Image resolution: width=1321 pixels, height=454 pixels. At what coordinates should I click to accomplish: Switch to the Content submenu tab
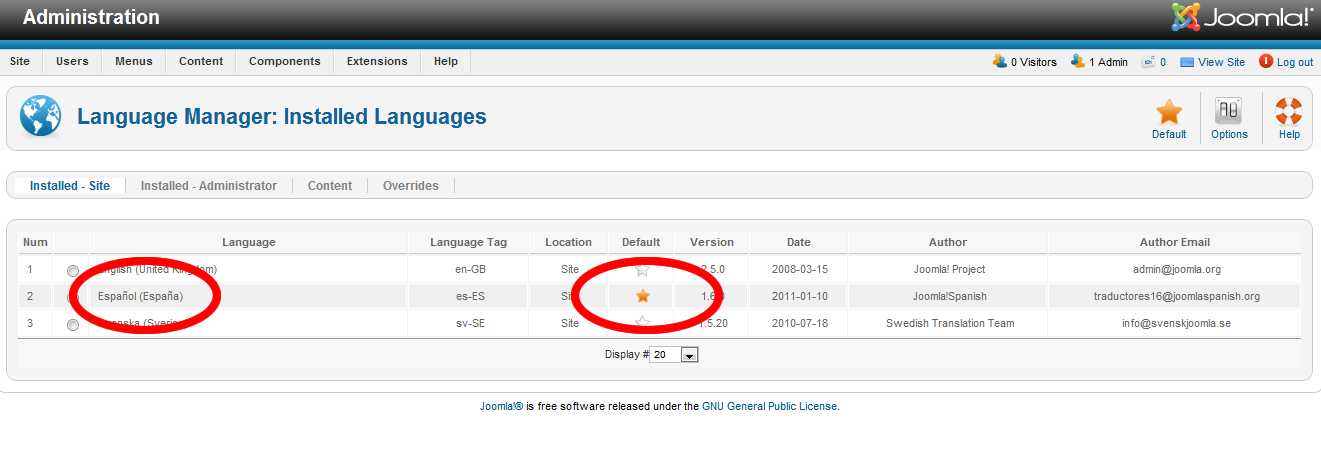point(330,186)
